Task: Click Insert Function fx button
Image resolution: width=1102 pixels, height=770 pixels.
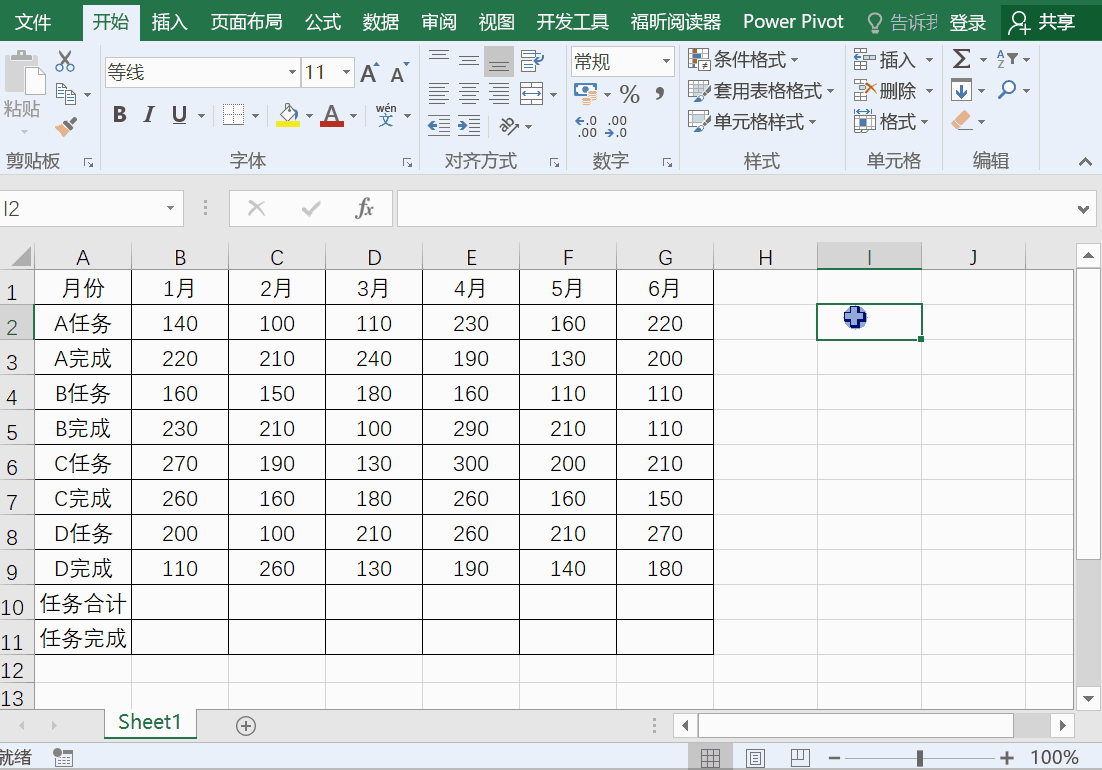Action: [365, 208]
